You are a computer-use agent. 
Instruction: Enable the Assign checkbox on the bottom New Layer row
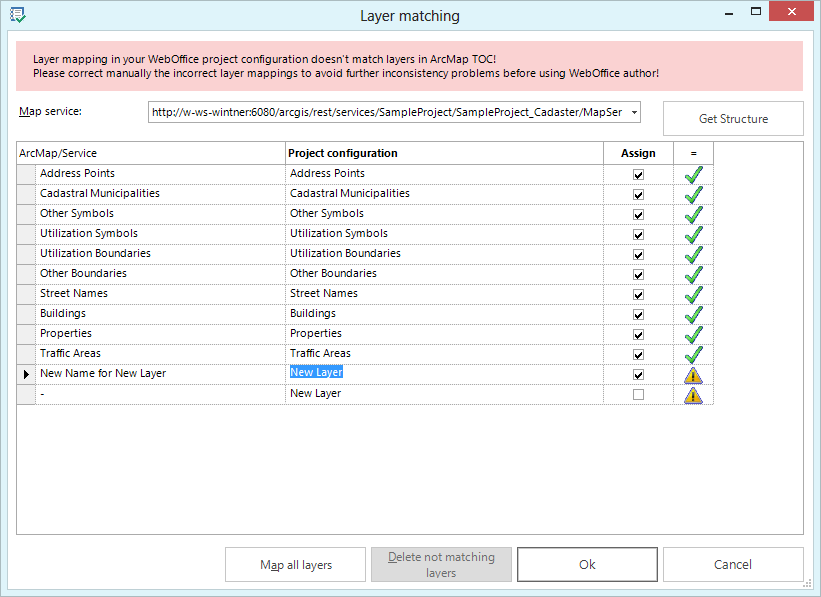coord(638,393)
